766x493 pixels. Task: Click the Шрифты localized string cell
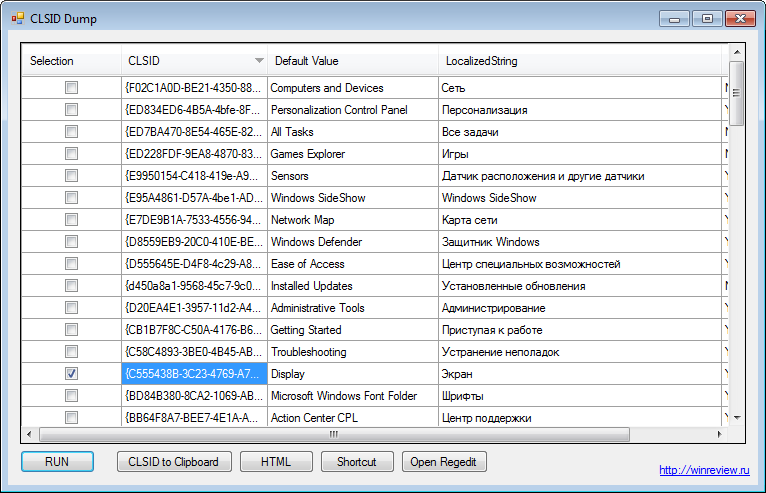click(x=580, y=396)
